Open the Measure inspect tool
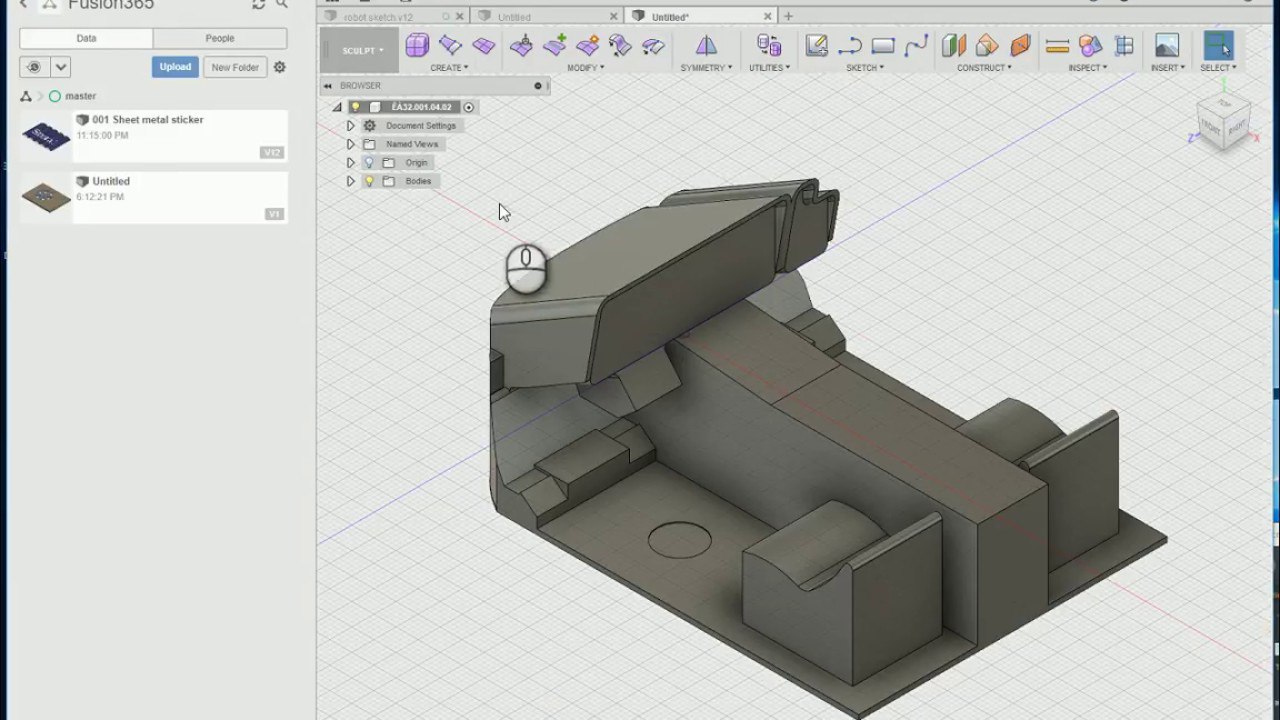Image resolution: width=1280 pixels, height=720 pixels. point(1057,46)
